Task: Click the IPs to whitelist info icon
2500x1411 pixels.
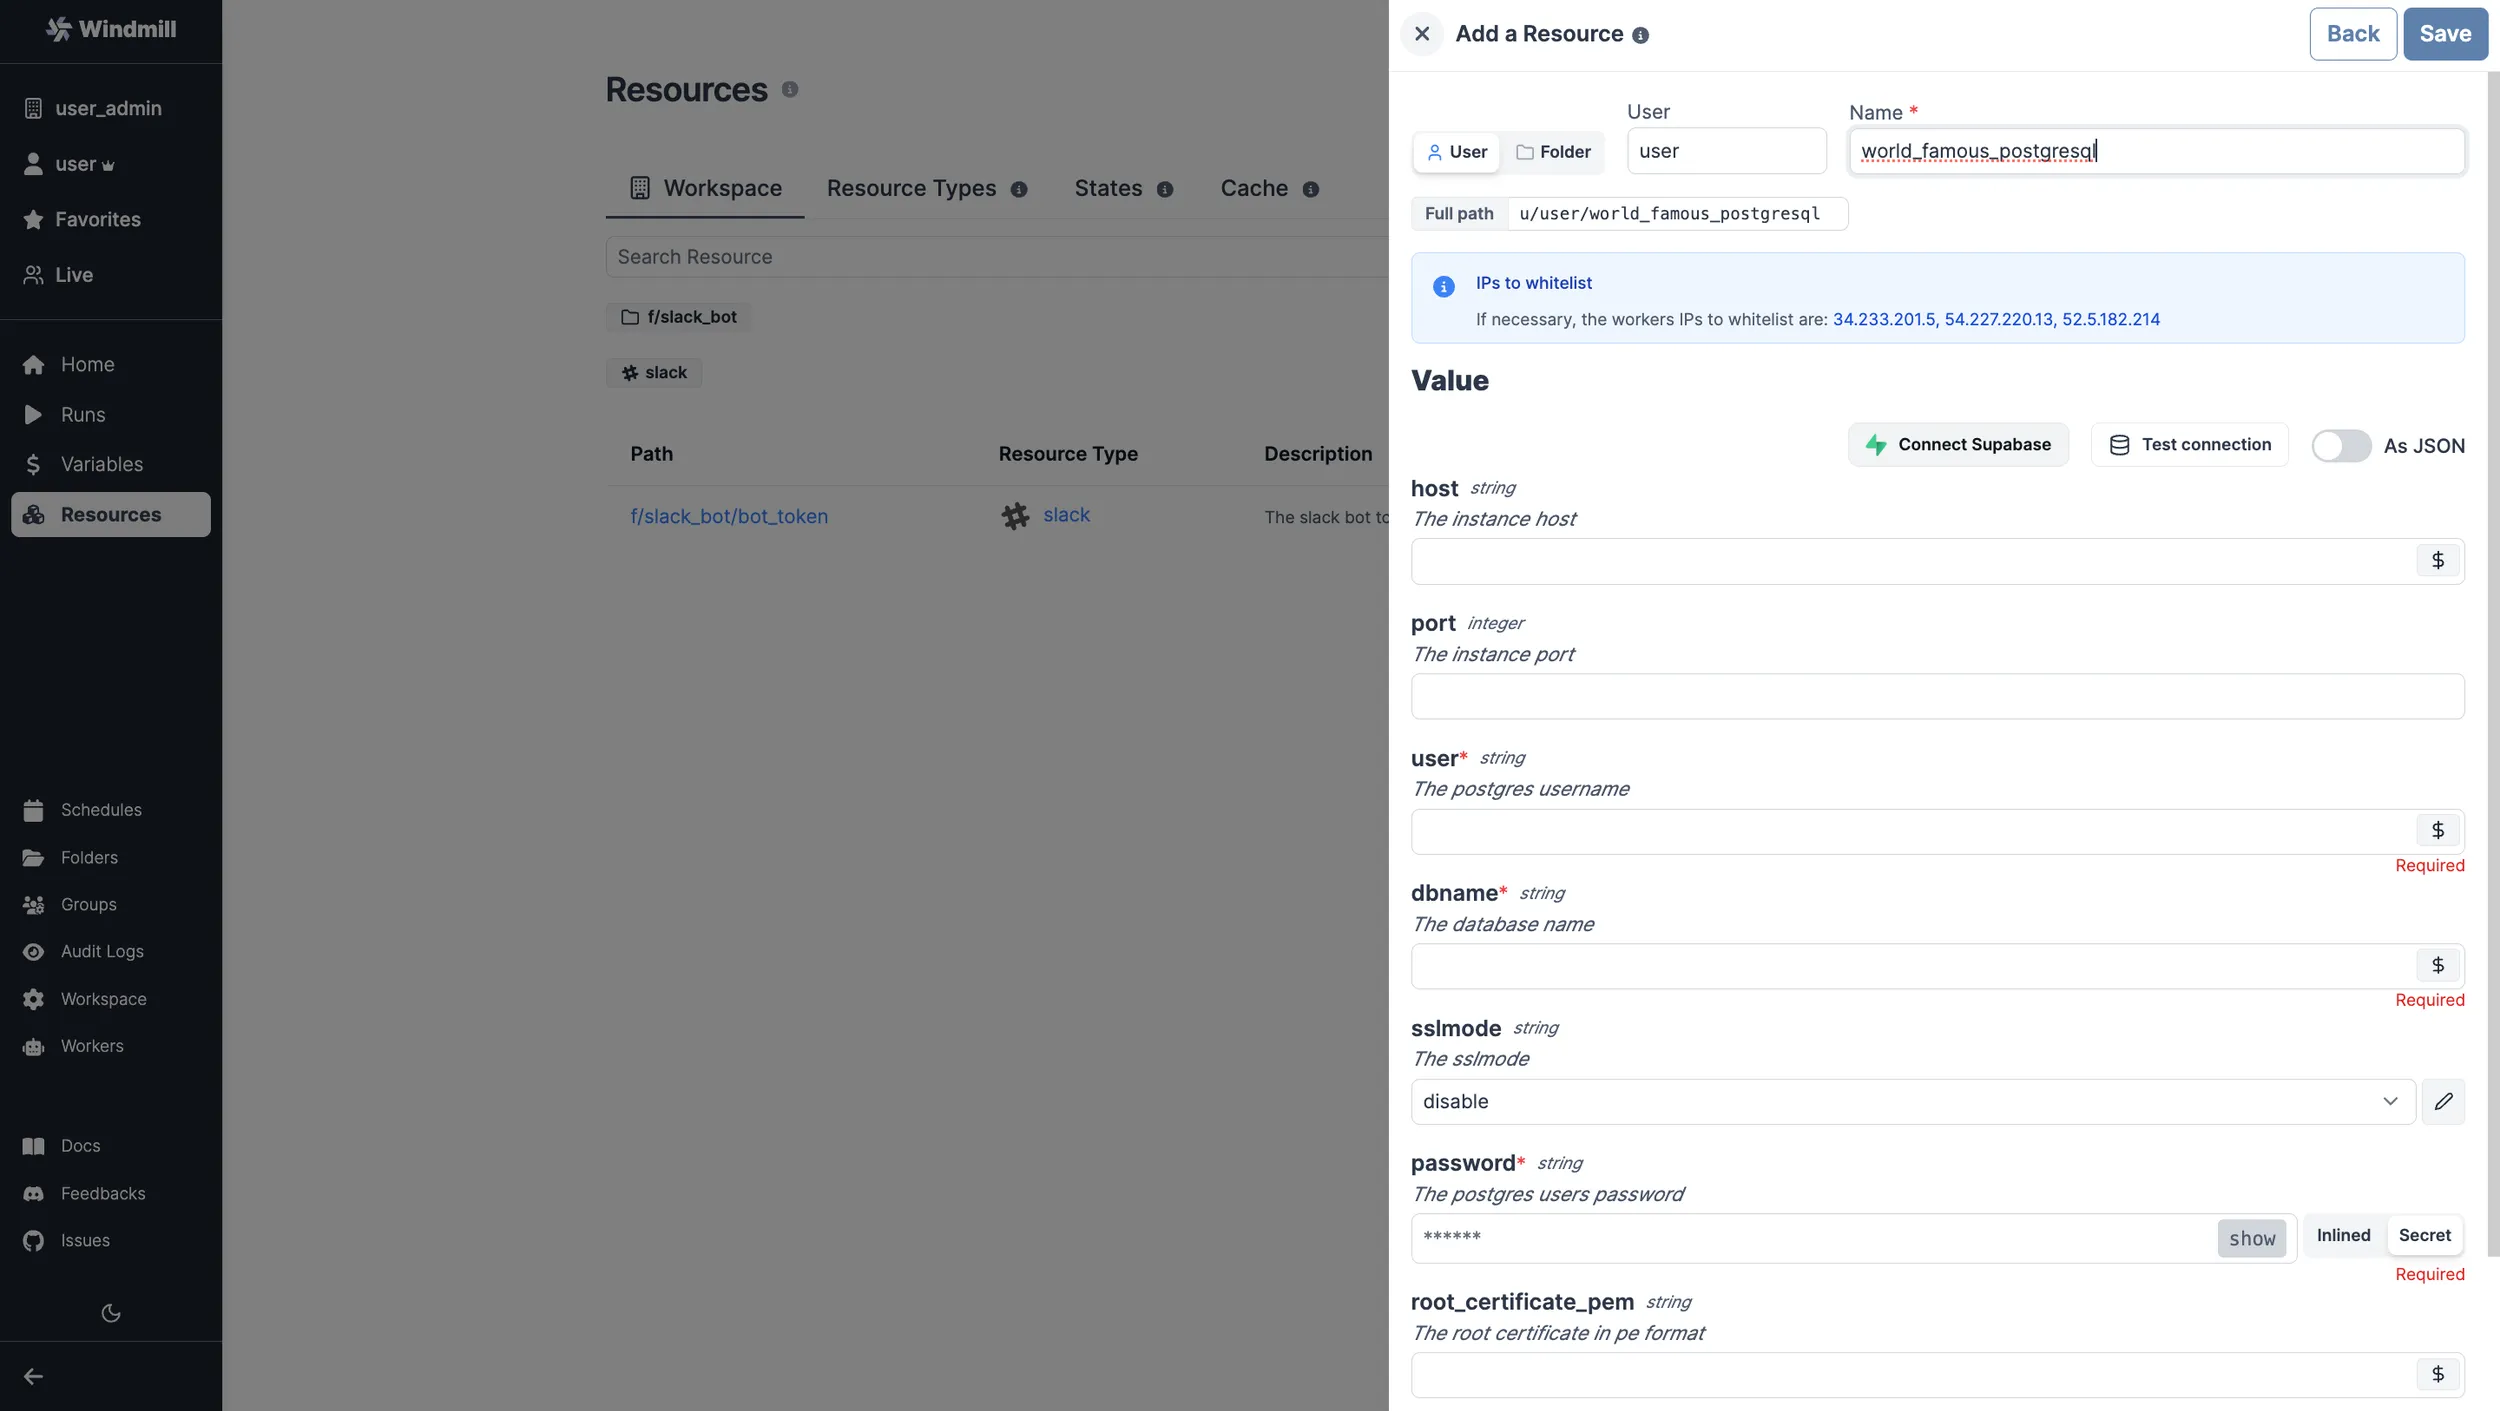Action: [1442, 286]
